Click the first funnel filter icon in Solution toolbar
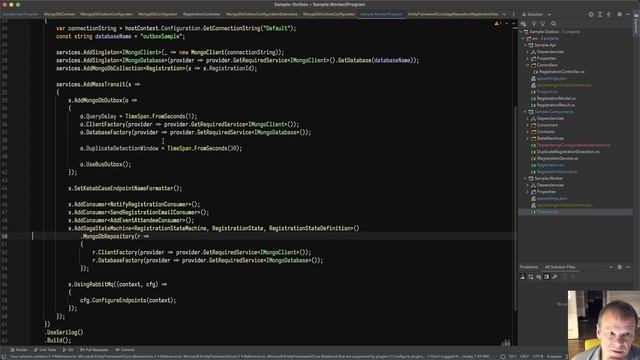The height and width of the screenshot is (360, 640). [x=533, y=24]
